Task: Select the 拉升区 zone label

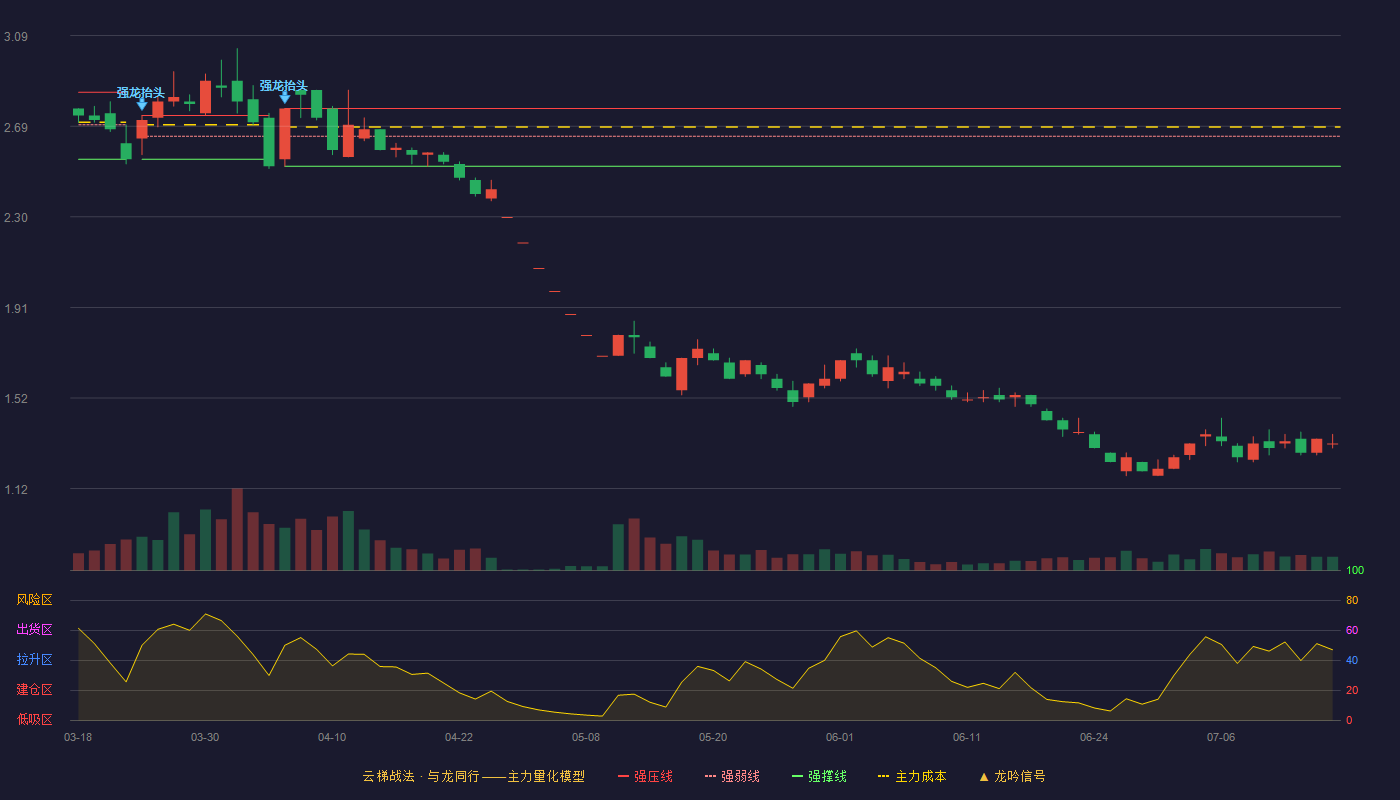Action: [x=34, y=660]
